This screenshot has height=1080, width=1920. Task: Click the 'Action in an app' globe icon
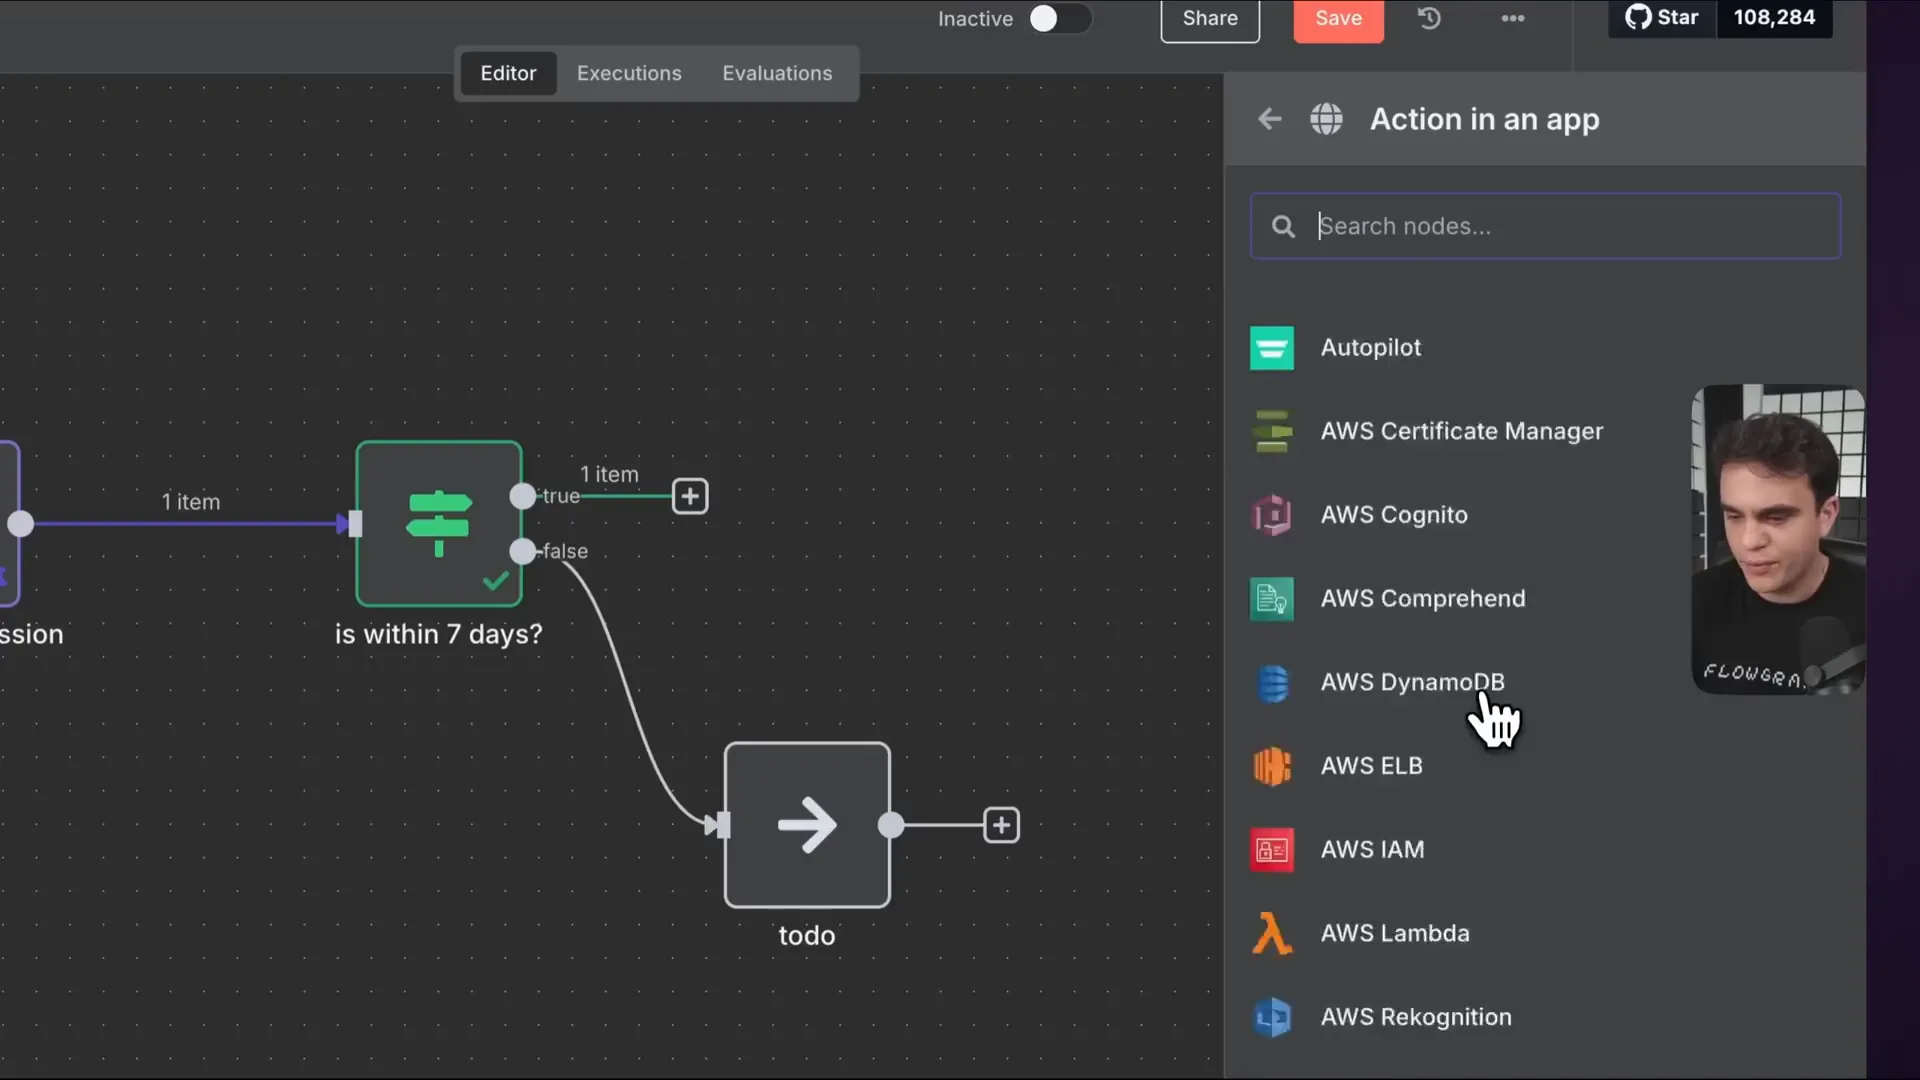tap(1326, 119)
